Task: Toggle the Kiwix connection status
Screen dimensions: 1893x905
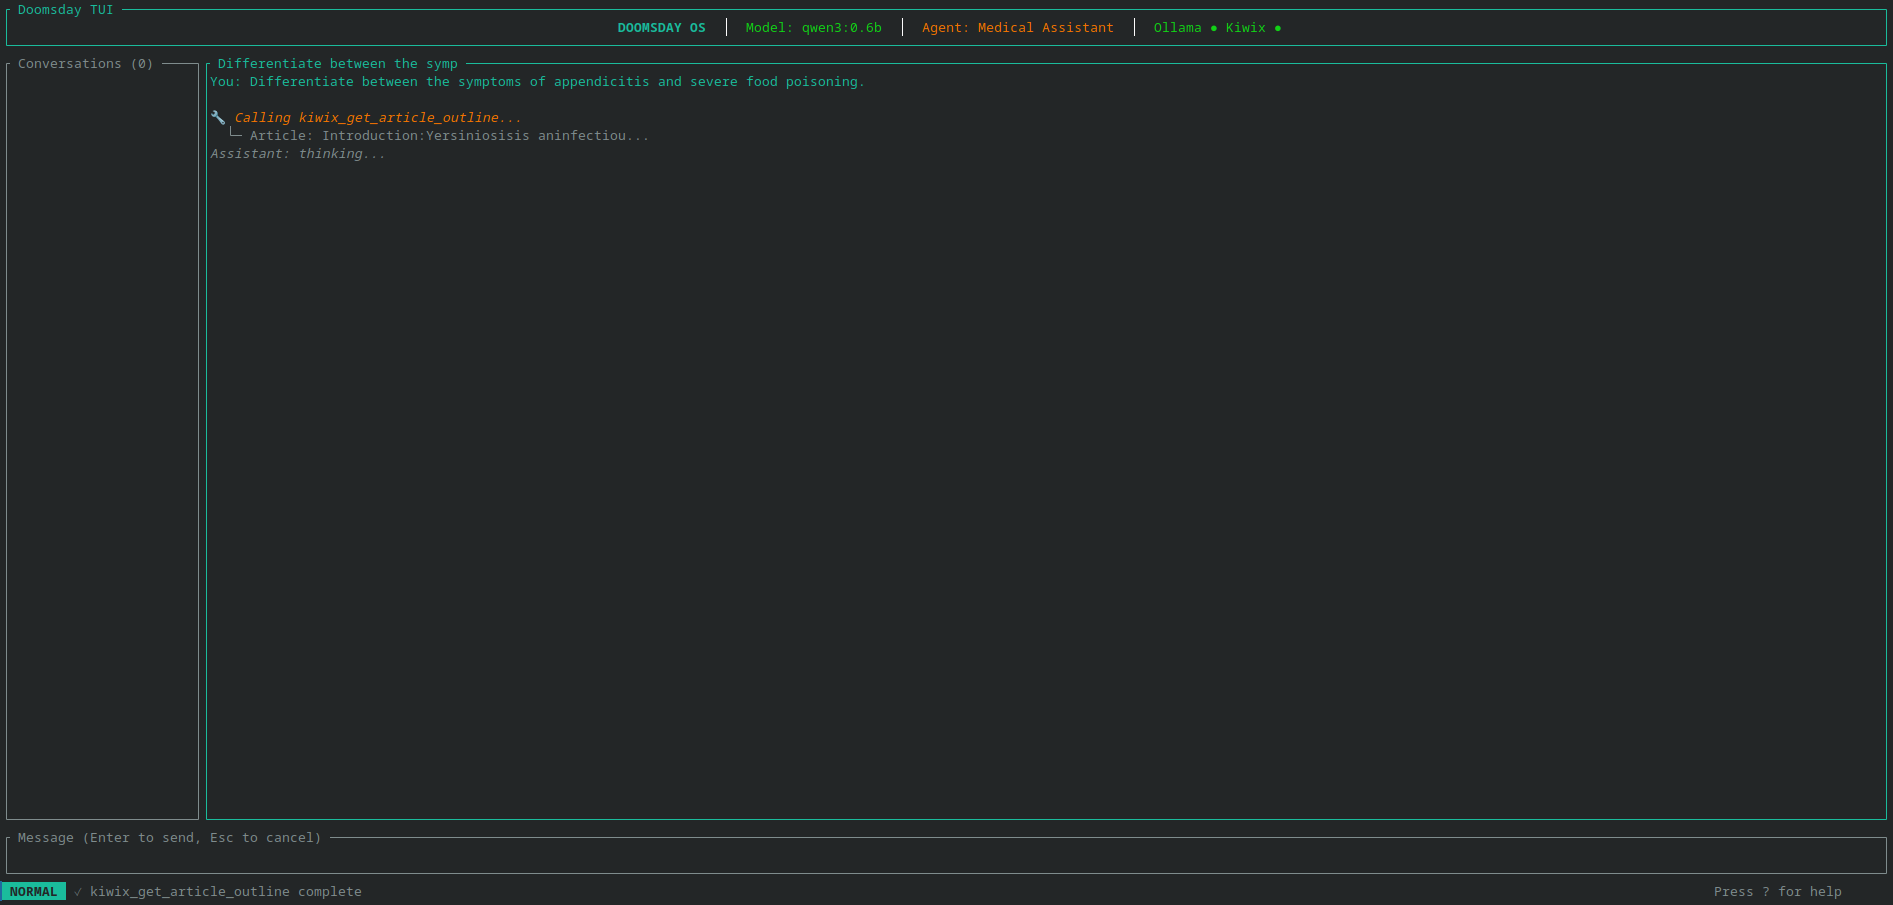Action: 1279,28
